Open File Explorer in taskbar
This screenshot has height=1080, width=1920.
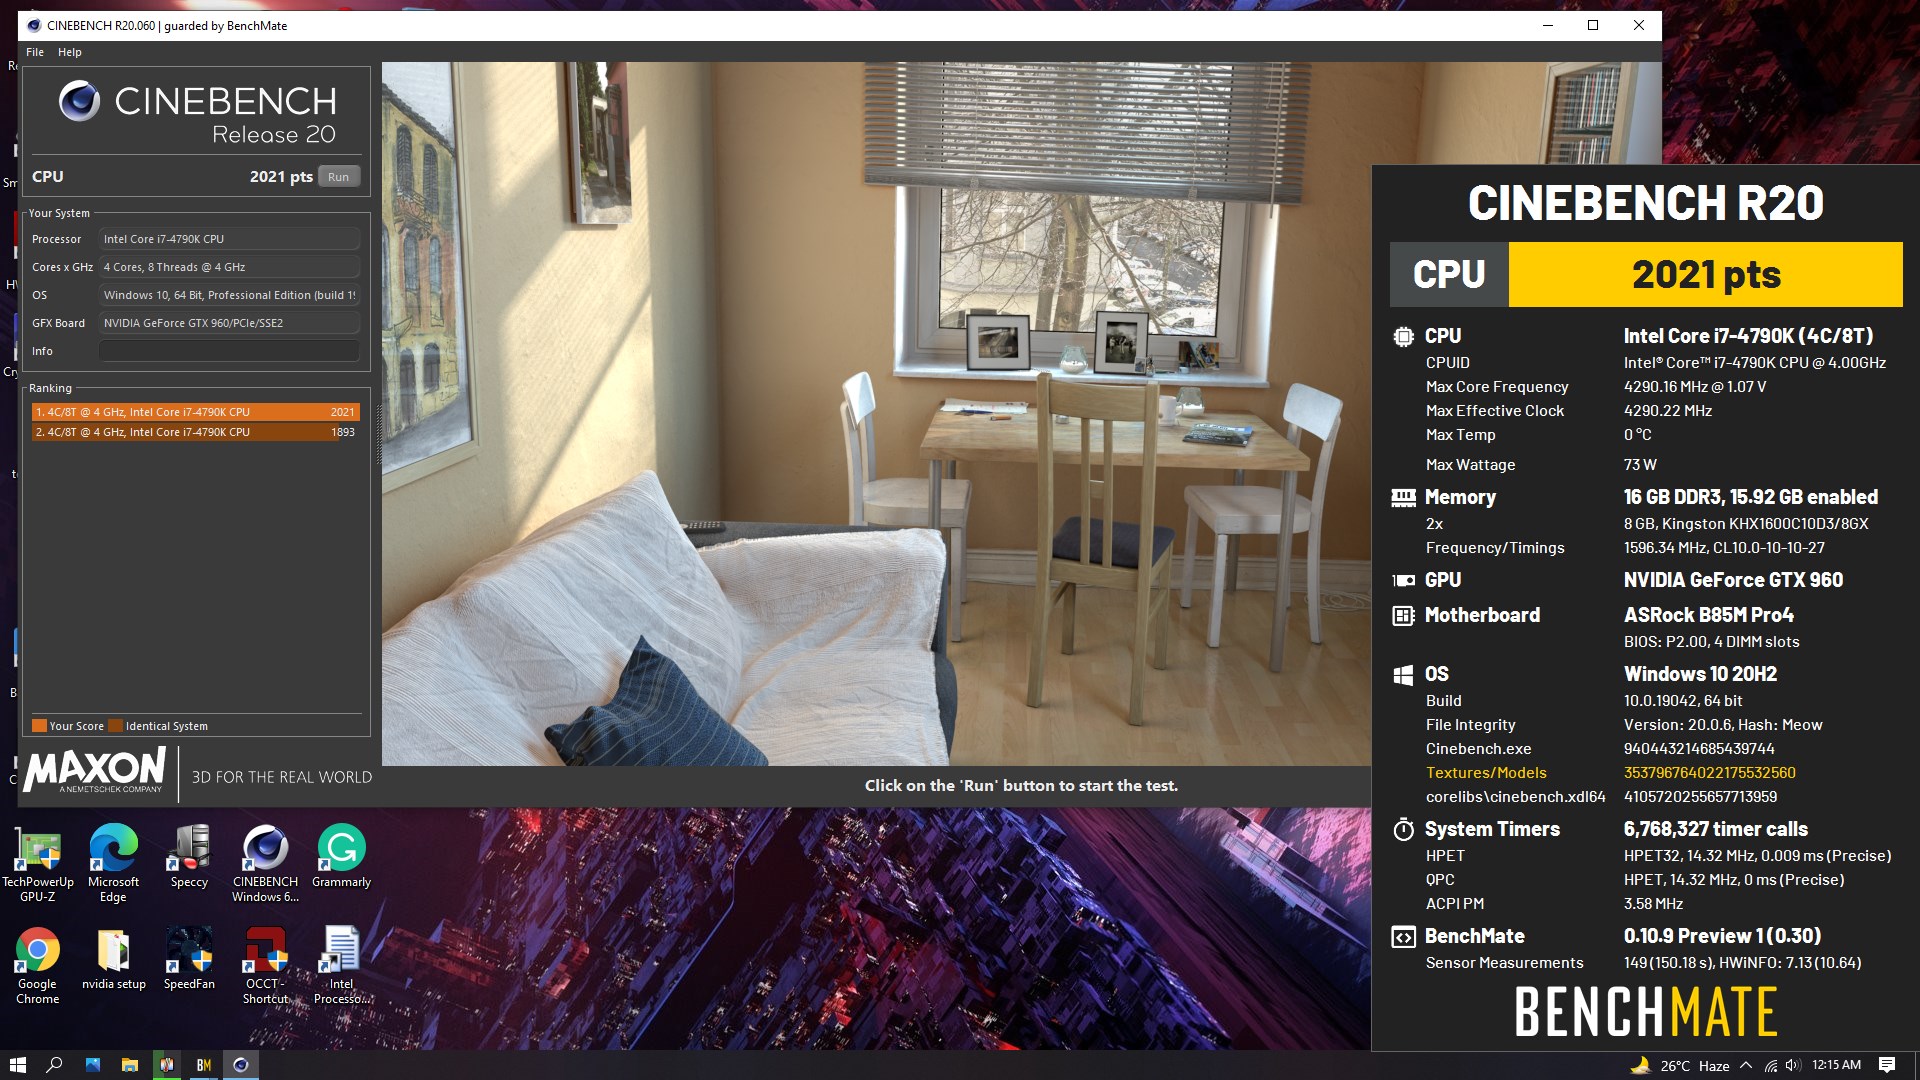(x=129, y=1065)
